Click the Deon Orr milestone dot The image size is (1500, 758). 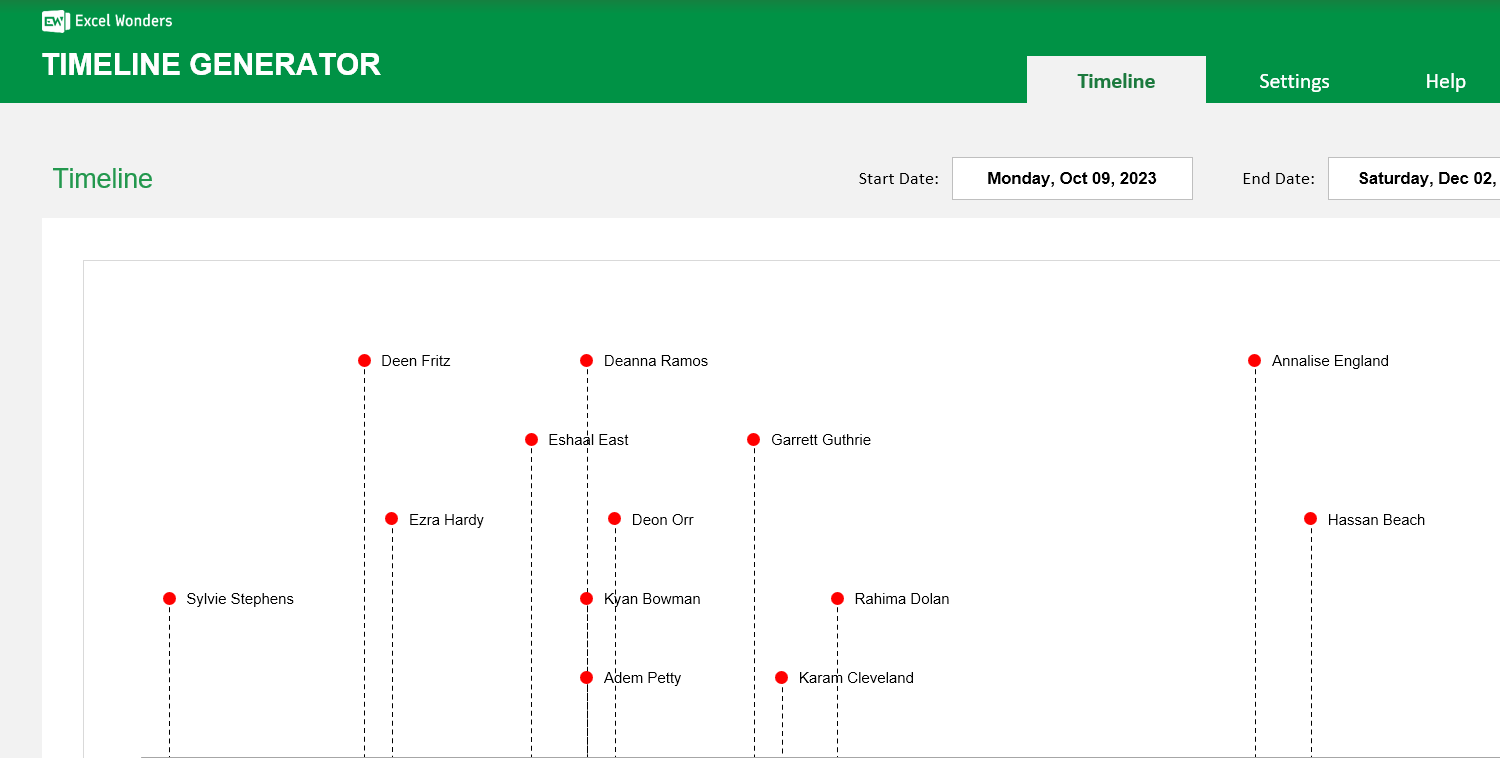coord(614,518)
